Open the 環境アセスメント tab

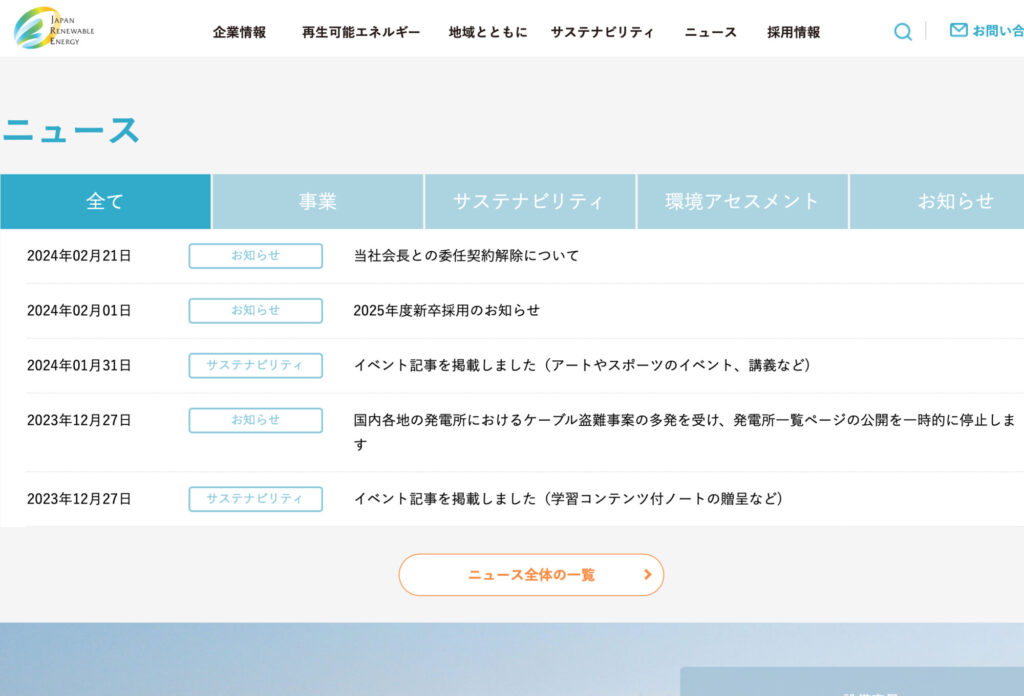tap(742, 201)
